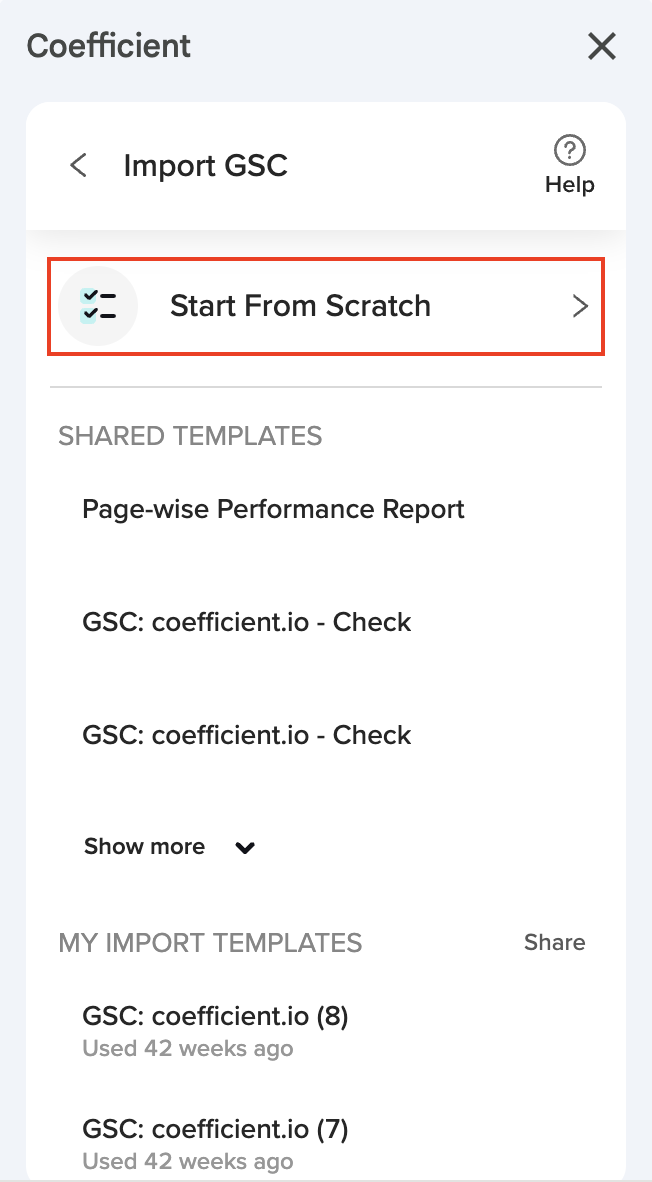Open the Page-wise Performance Report template

273,509
